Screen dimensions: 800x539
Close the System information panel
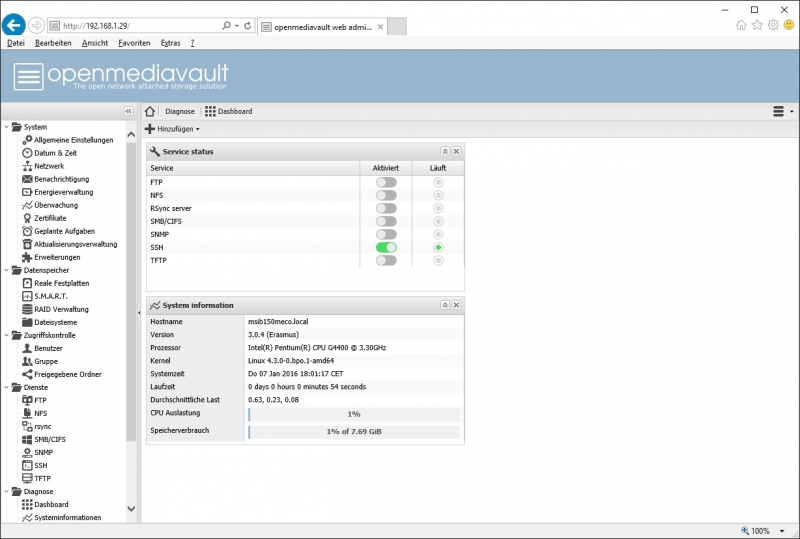[x=457, y=305]
